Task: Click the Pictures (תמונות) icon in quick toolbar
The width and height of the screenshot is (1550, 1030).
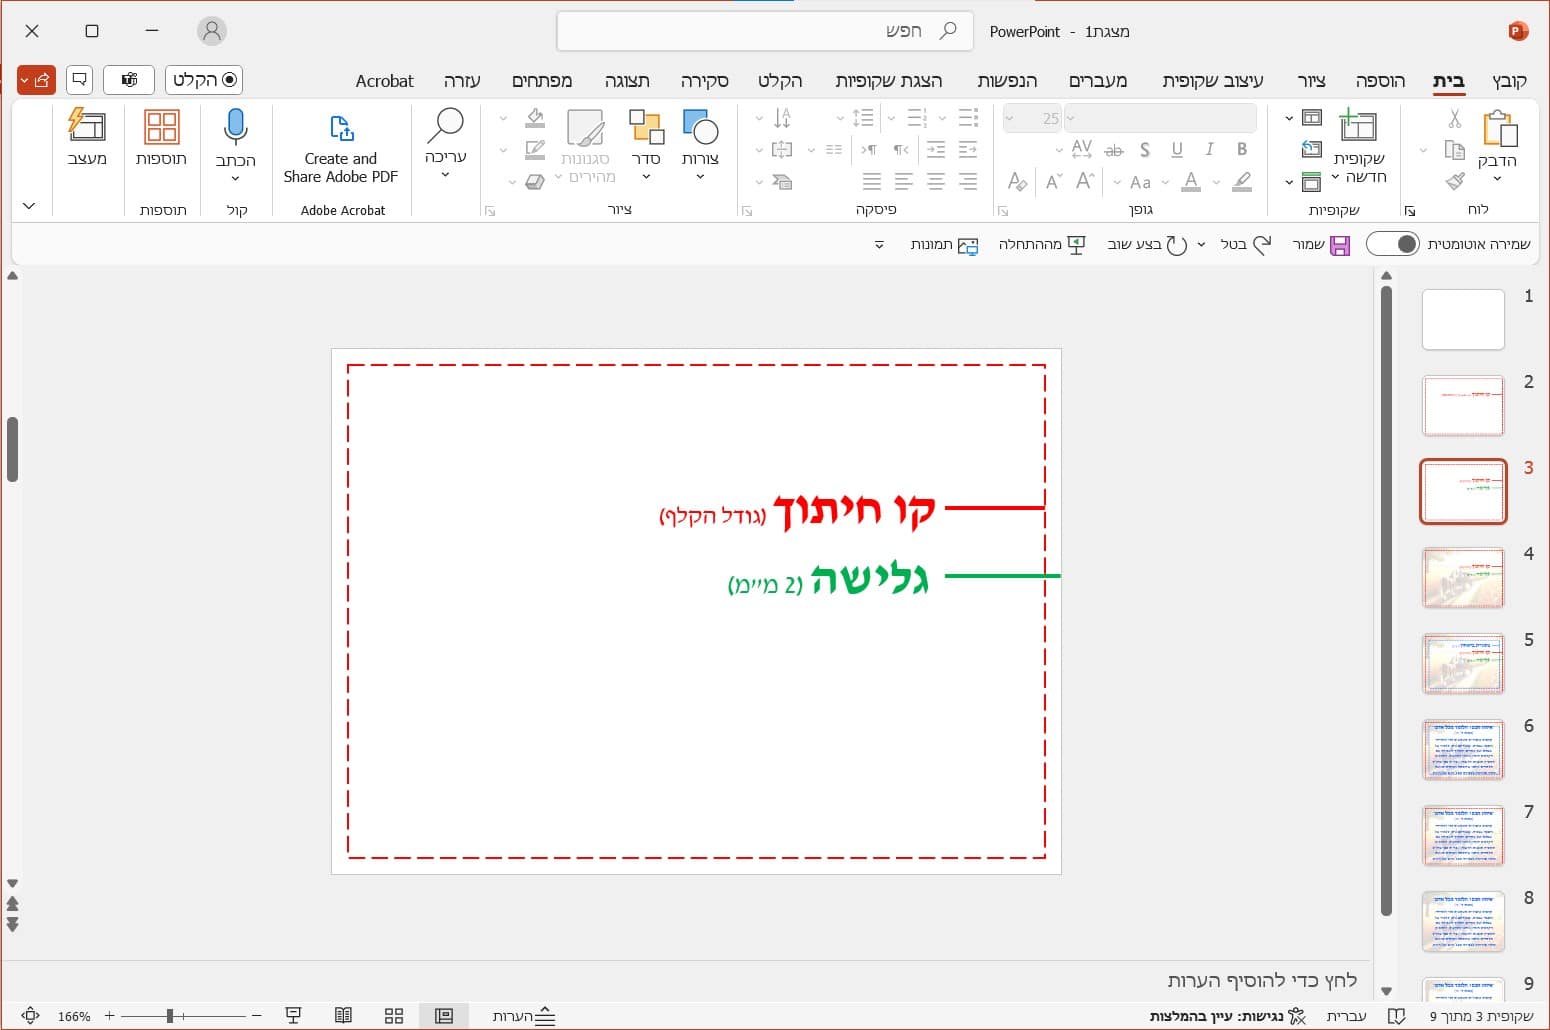Action: tap(968, 245)
